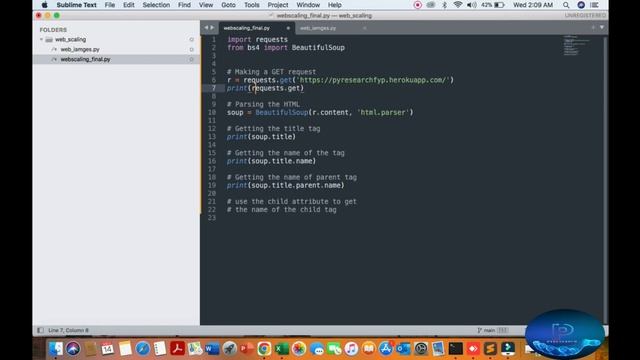
Task: Open the Tools menu
Action: 251,5
